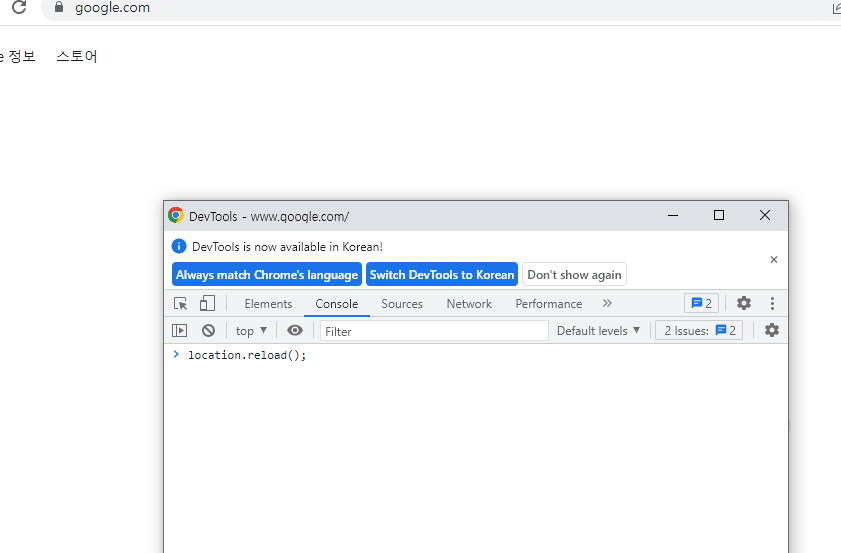Click the console Filter input field

click(434, 331)
